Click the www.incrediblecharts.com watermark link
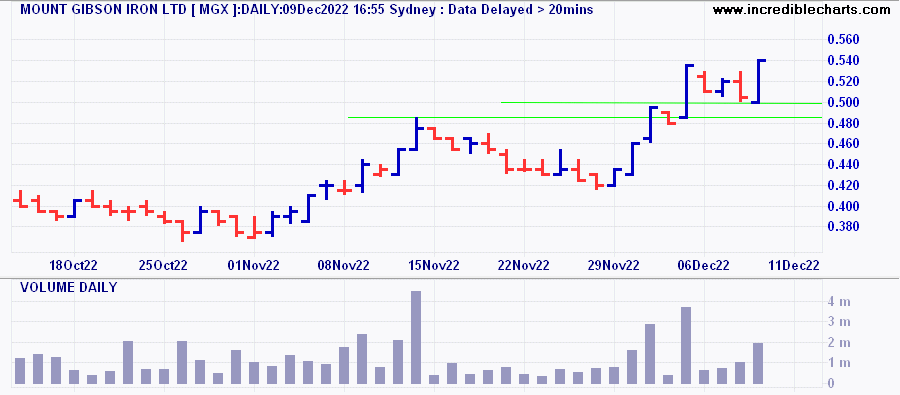The height and width of the screenshot is (395, 900). click(x=805, y=10)
